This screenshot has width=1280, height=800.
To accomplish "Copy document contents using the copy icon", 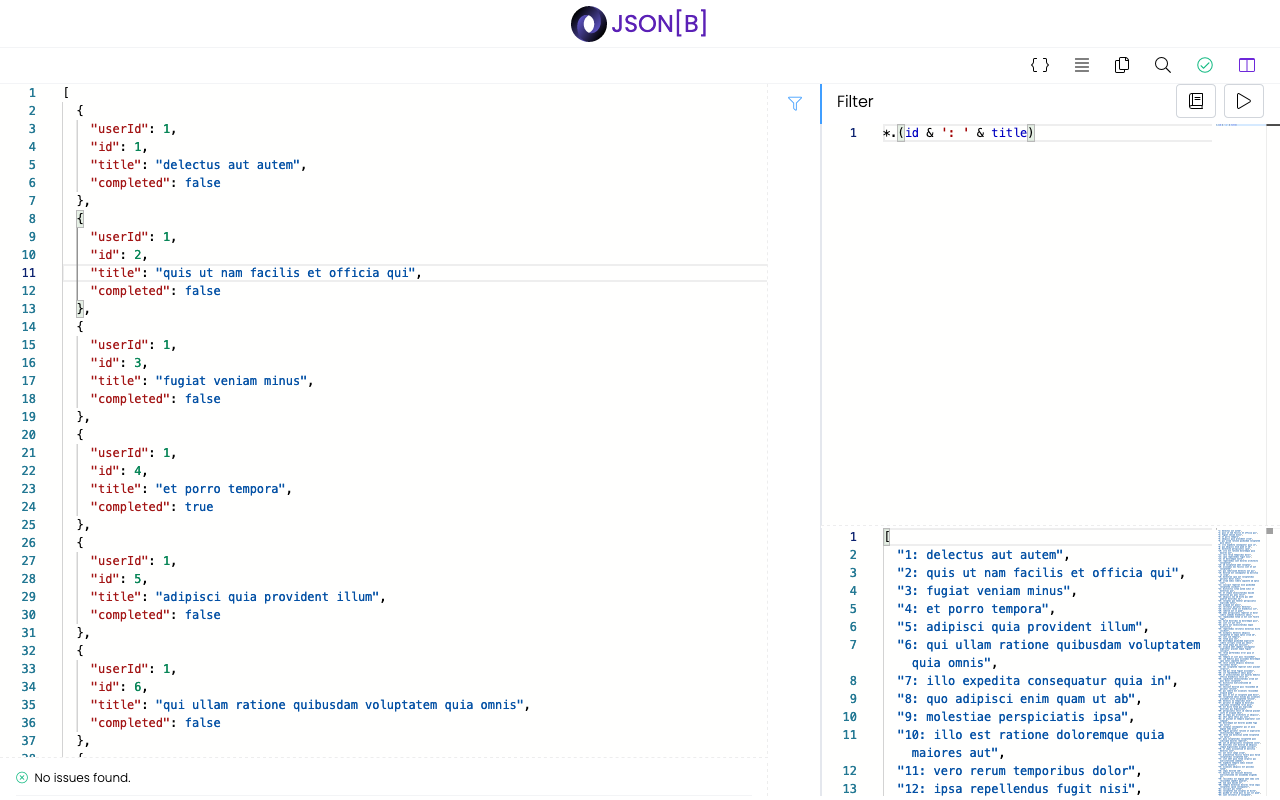I will [1122, 65].
